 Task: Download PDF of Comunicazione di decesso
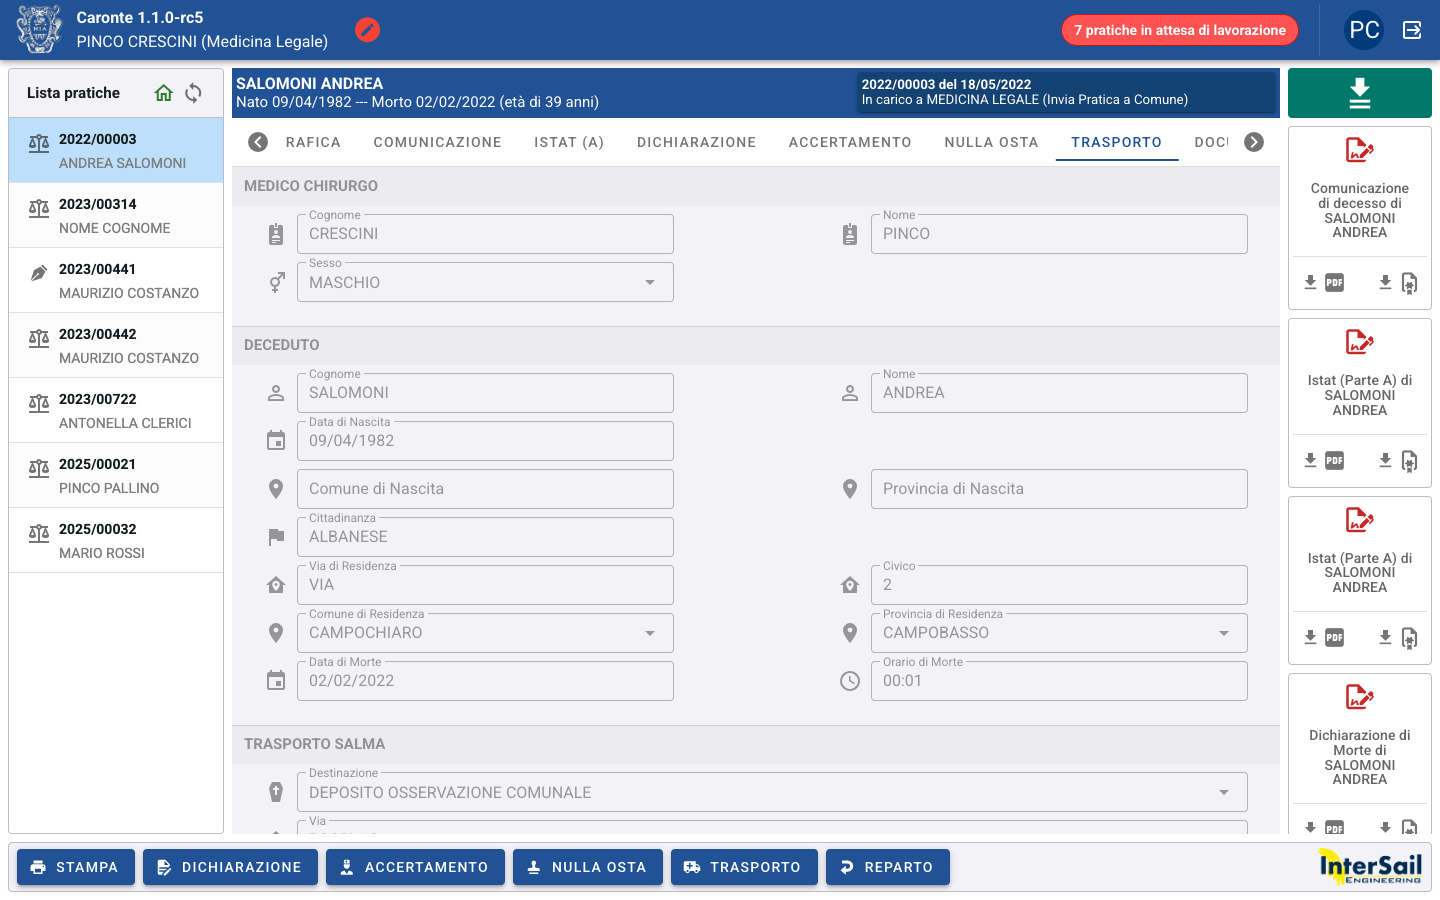(1324, 283)
